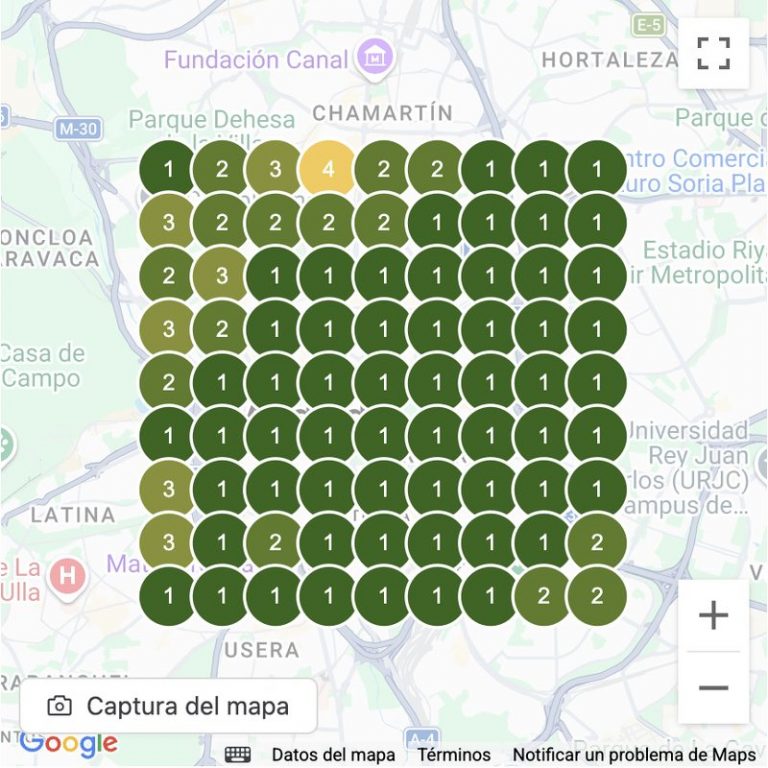Click the HORTALEZA district label
The image size is (768, 768).
tap(610, 60)
